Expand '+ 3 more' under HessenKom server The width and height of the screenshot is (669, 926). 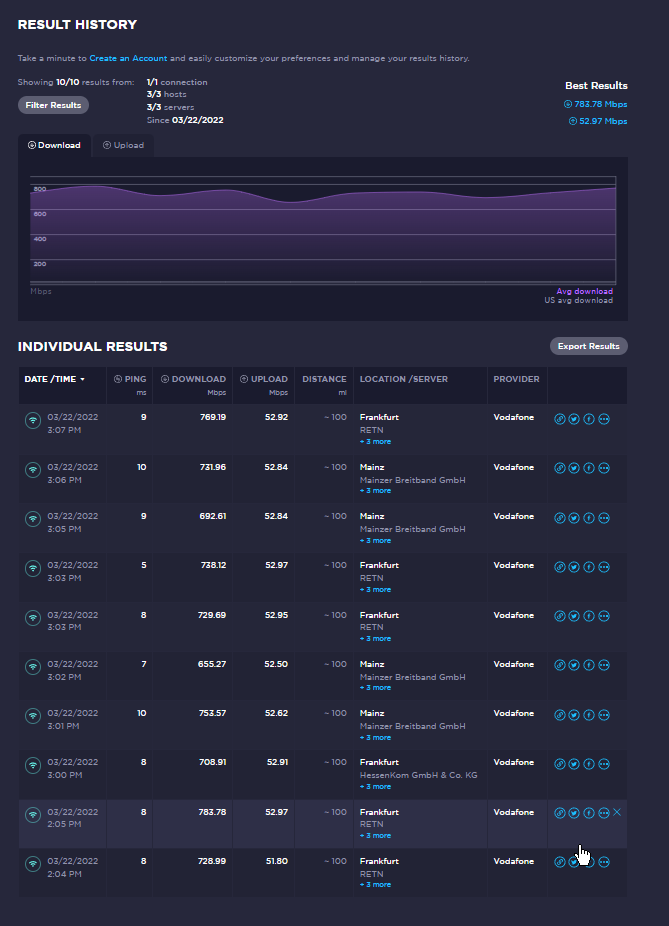375,787
